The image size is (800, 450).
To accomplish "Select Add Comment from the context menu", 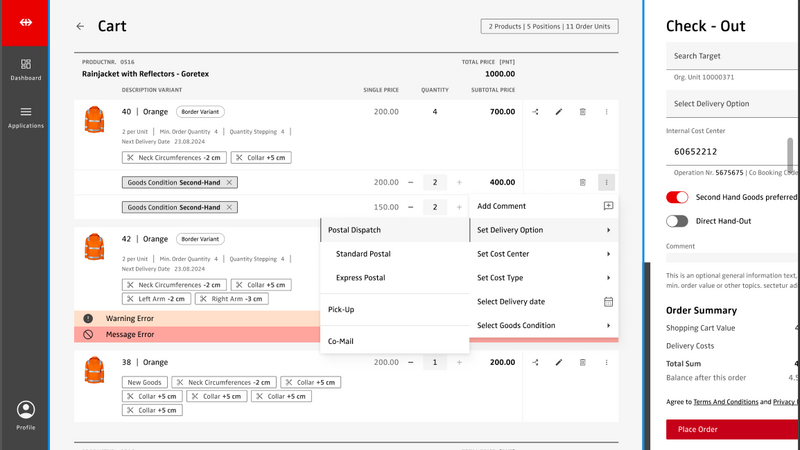I will click(x=544, y=206).
